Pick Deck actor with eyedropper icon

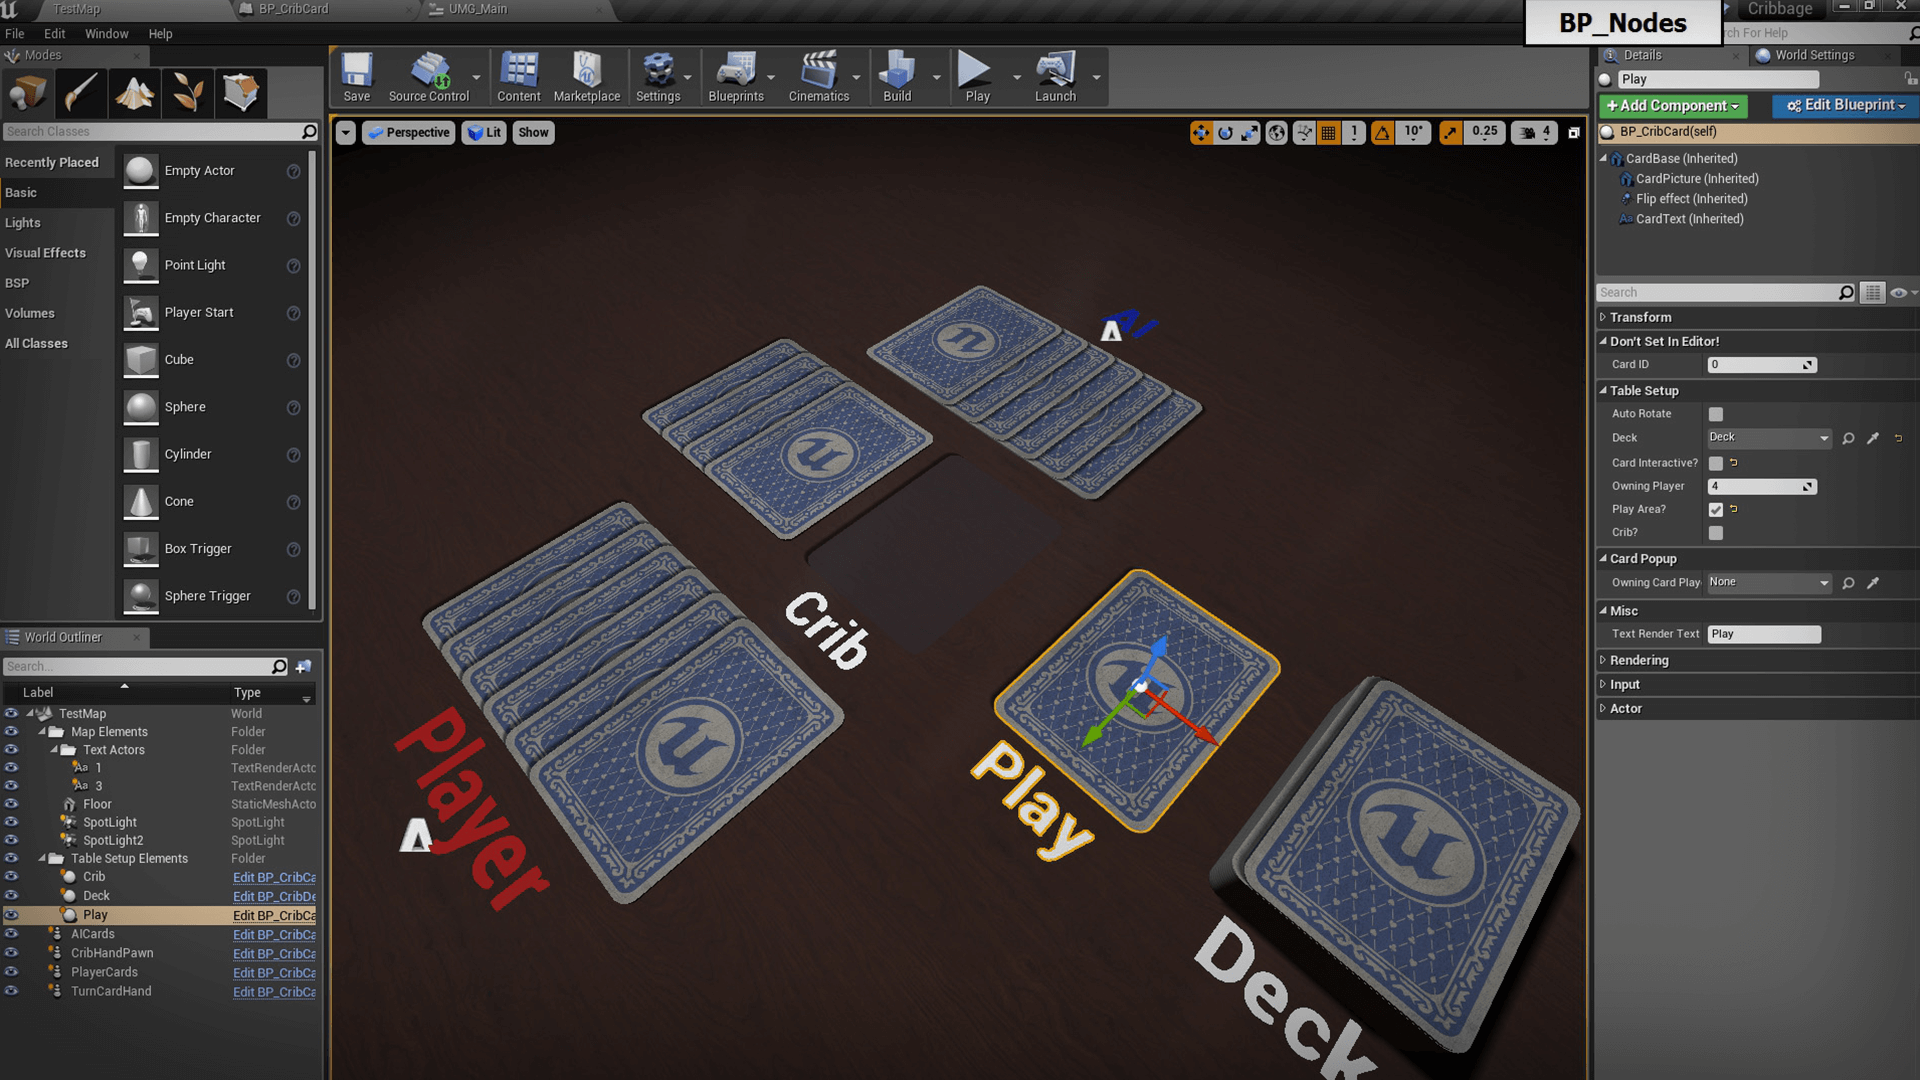click(x=1873, y=438)
